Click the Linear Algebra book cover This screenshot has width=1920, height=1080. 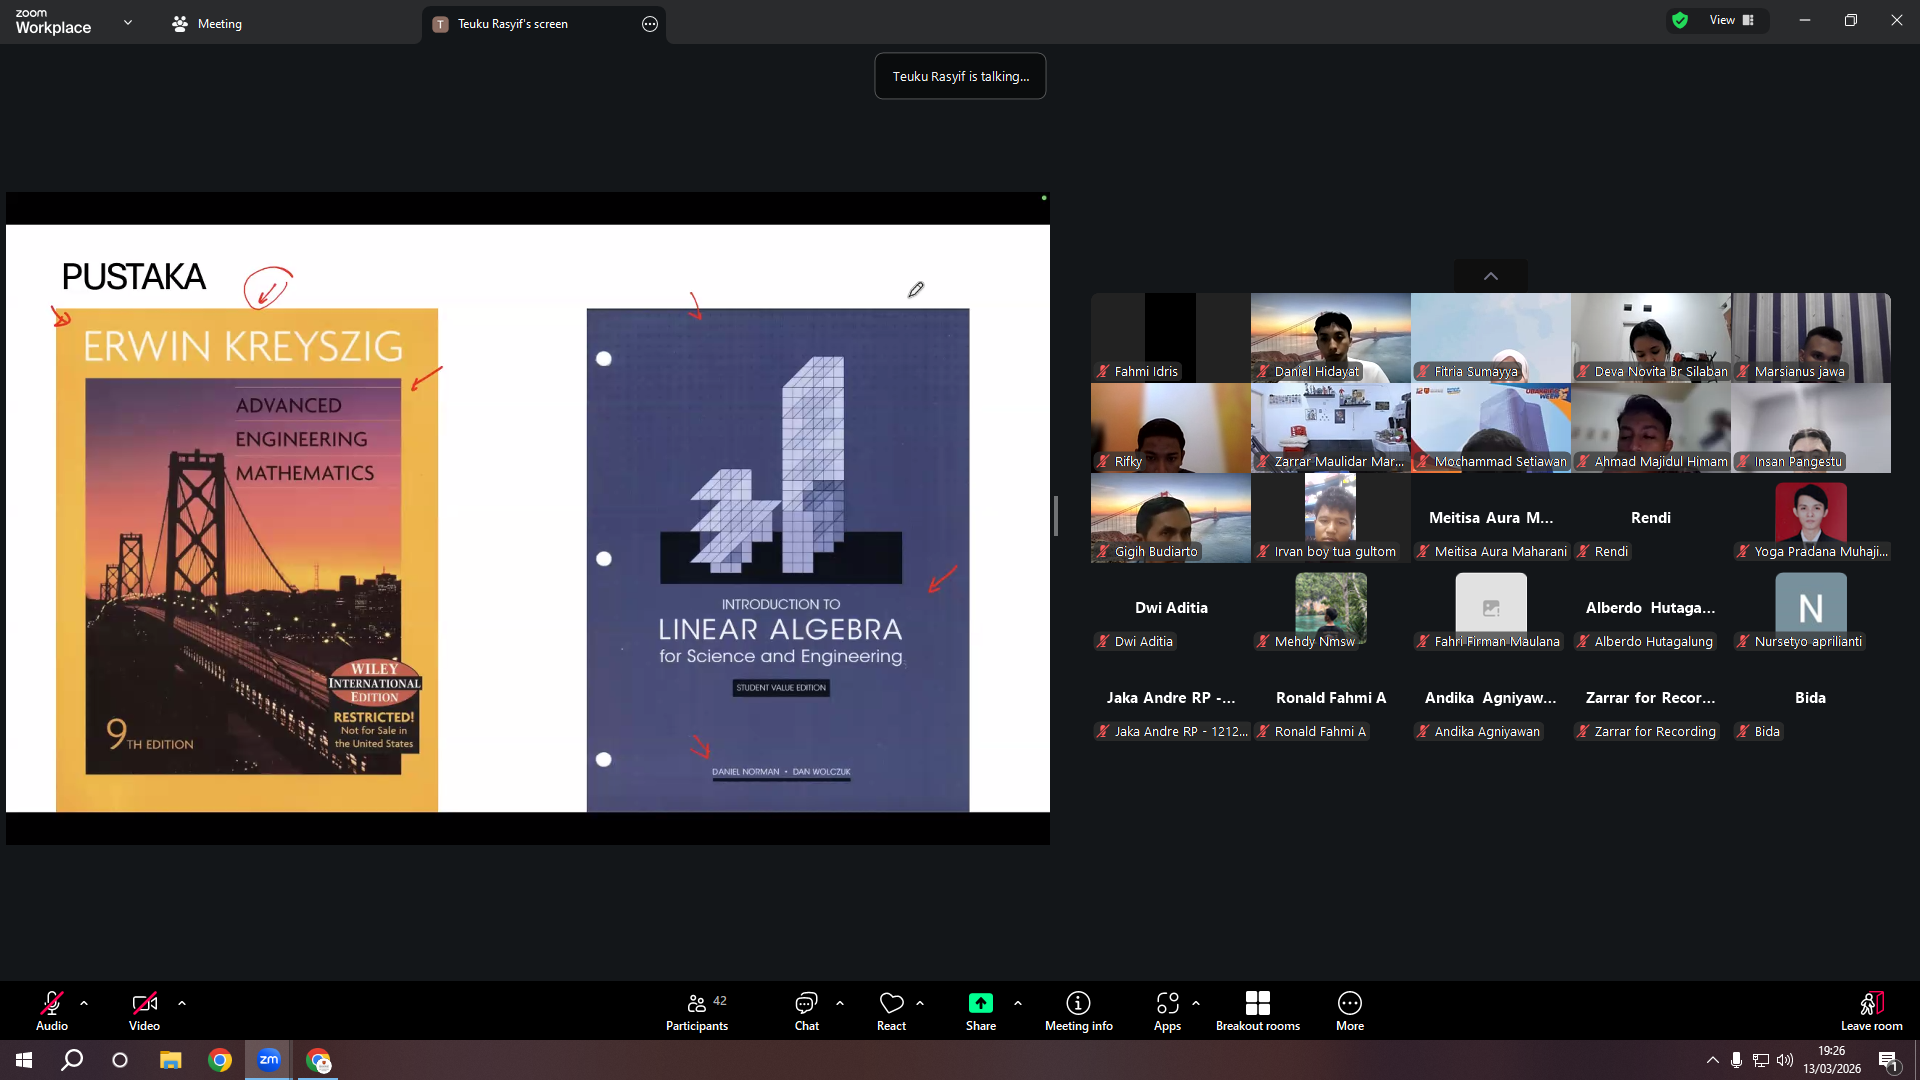tap(778, 560)
